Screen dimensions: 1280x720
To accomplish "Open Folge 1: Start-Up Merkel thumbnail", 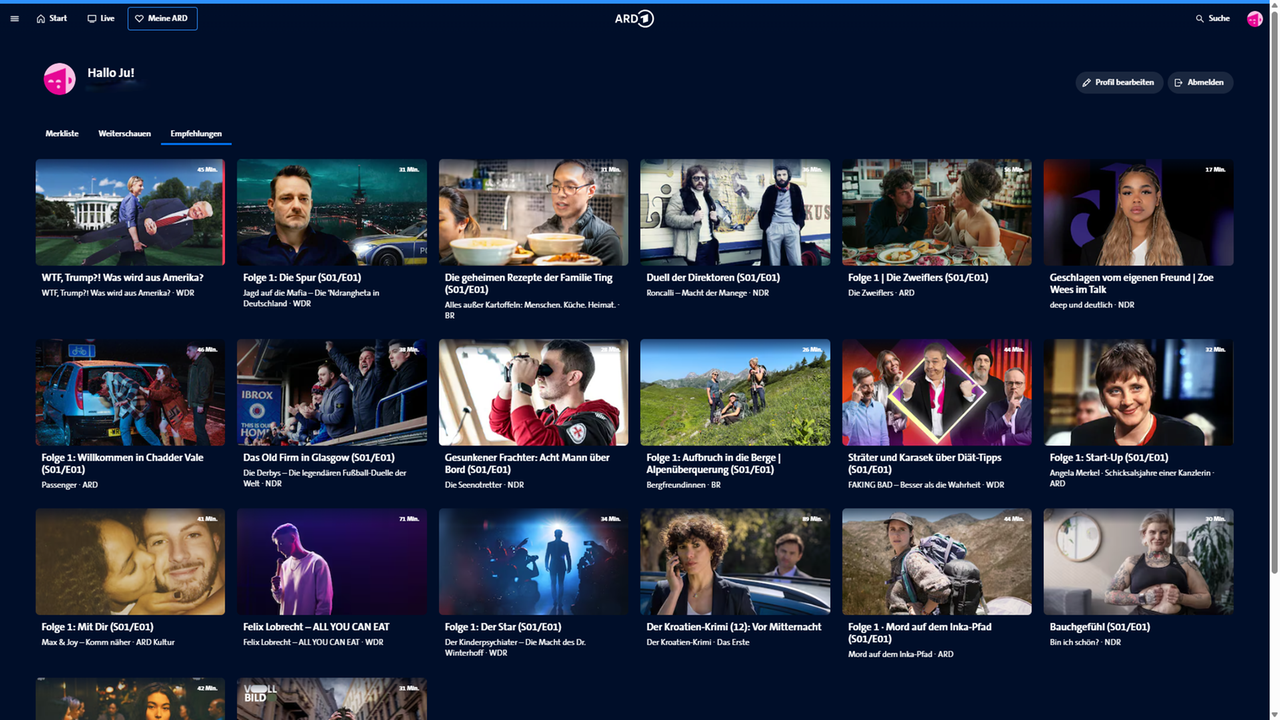I will click(x=1138, y=392).
